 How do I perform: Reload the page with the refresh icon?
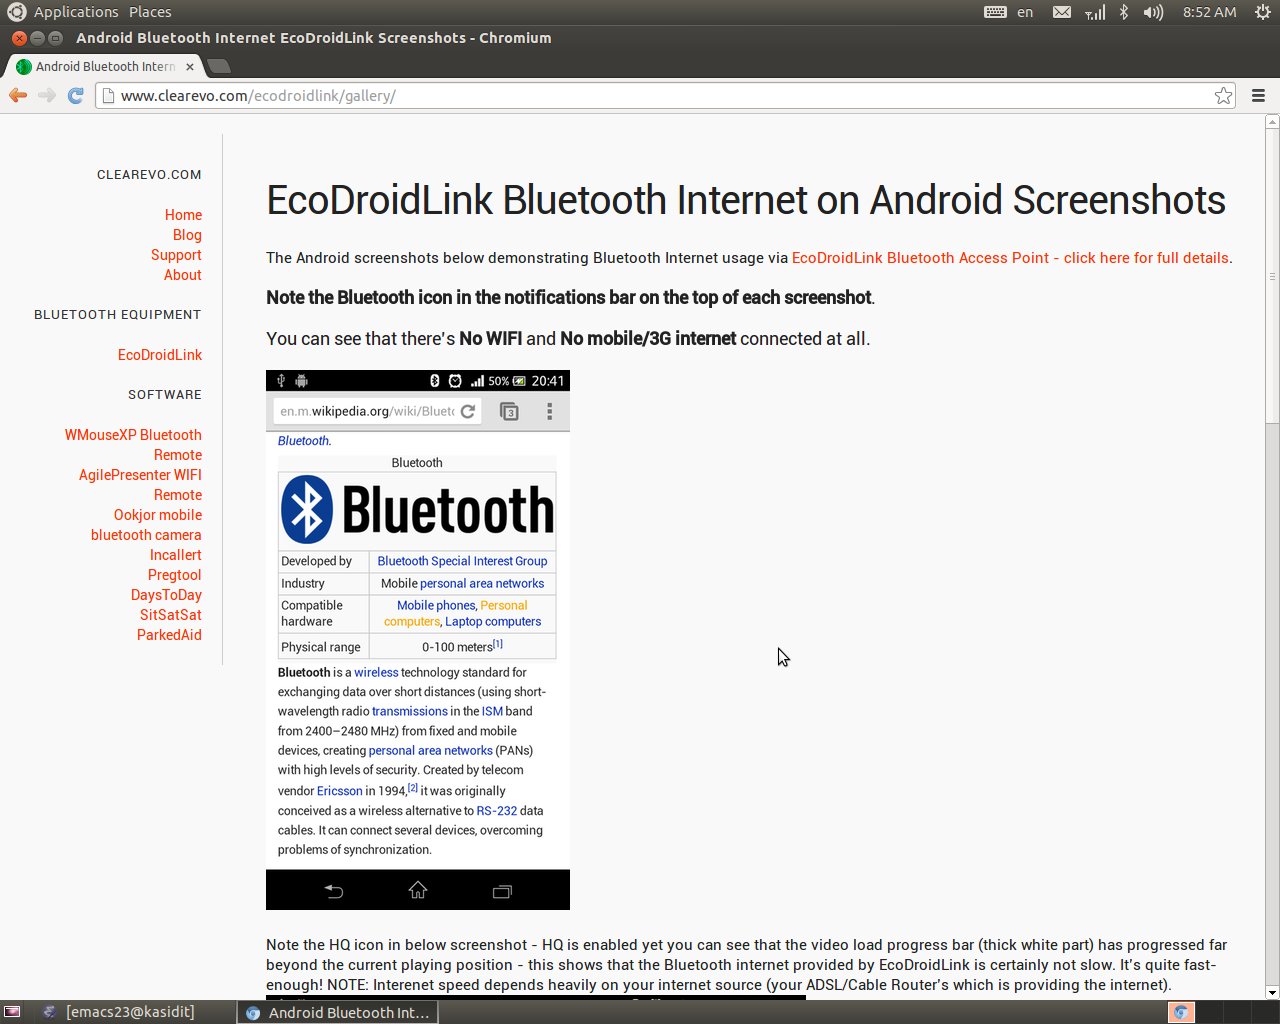[x=75, y=95]
